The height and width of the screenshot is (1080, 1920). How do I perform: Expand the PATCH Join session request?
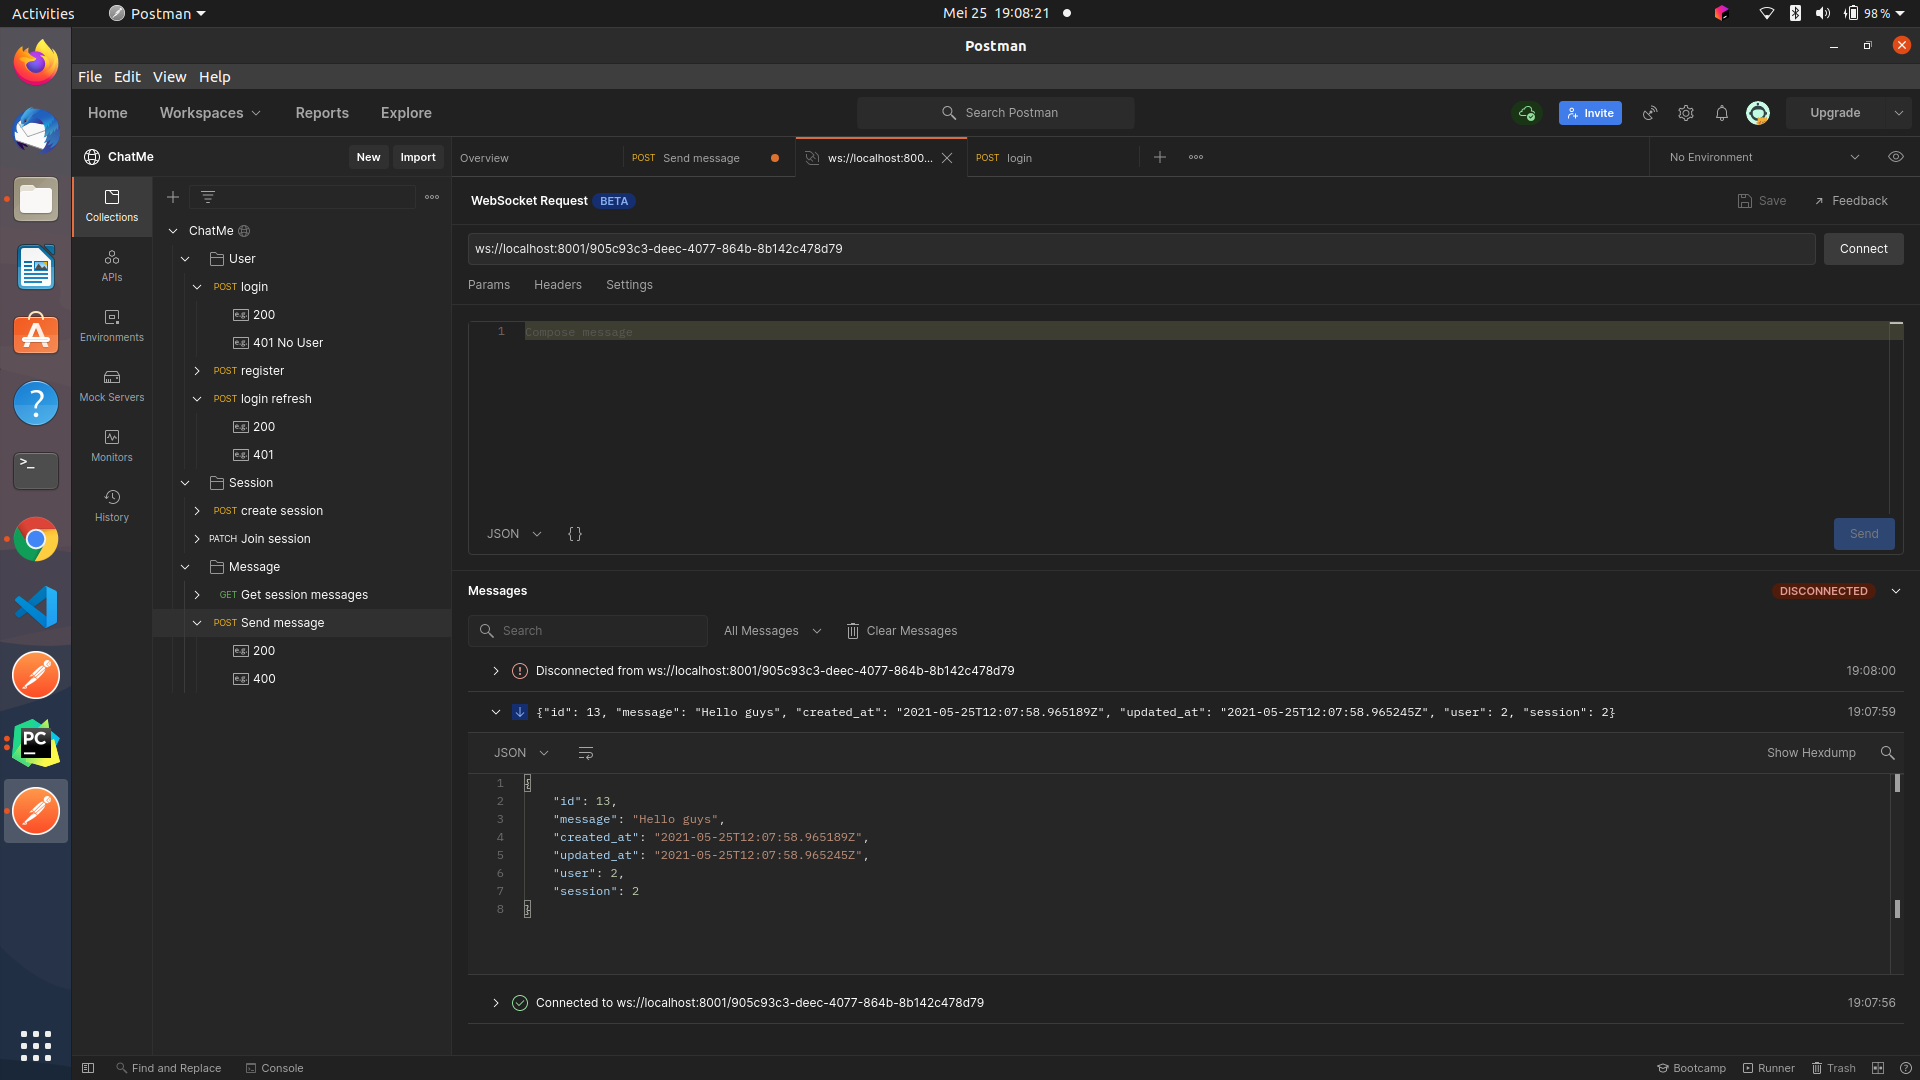pos(197,539)
